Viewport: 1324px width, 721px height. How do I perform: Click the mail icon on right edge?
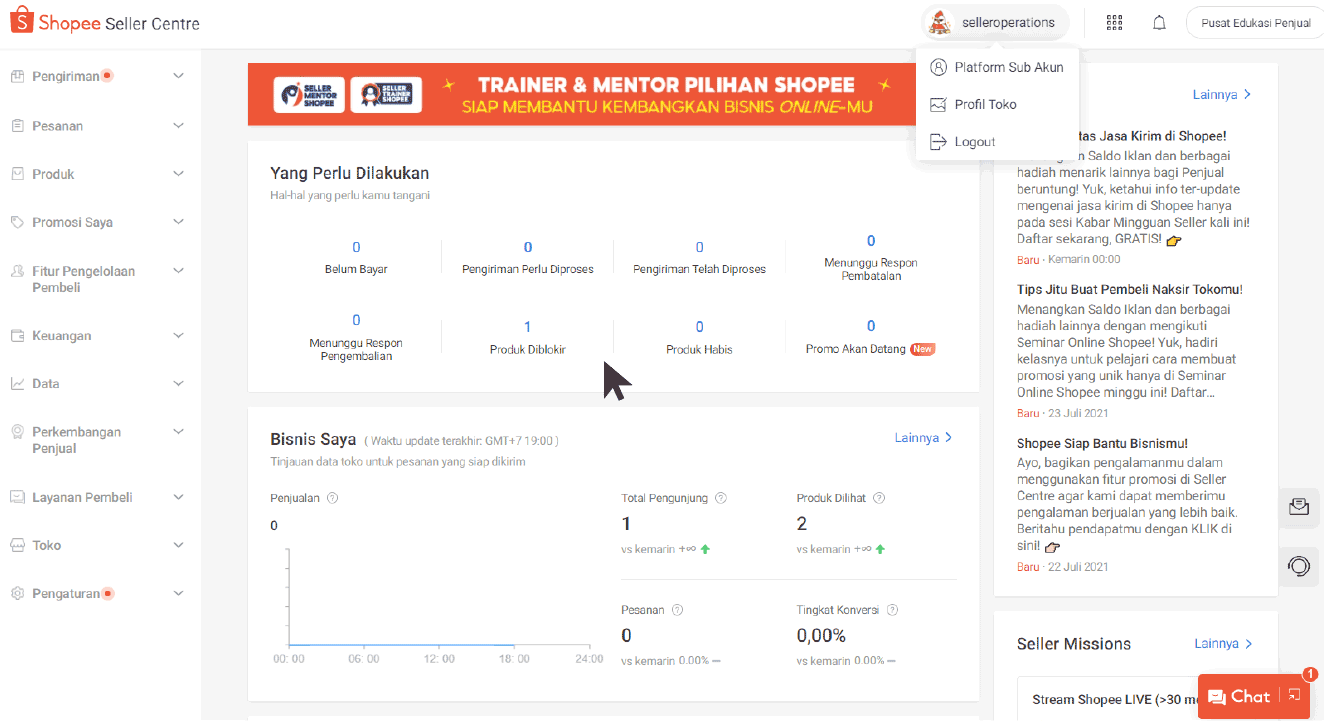tap(1298, 508)
